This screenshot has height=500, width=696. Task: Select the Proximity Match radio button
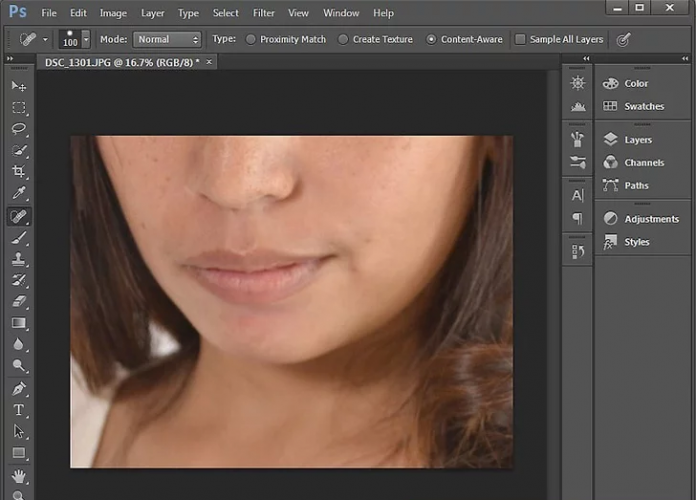(x=250, y=40)
